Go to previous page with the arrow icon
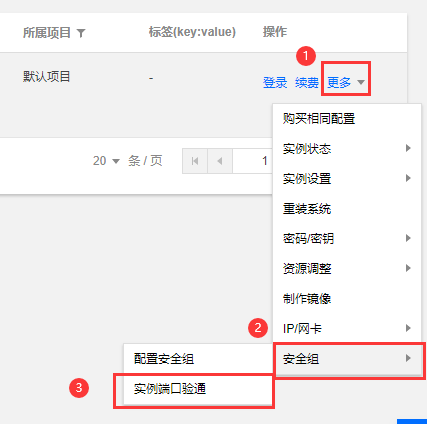Viewport: 427px width, 424px height. coord(220,161)
